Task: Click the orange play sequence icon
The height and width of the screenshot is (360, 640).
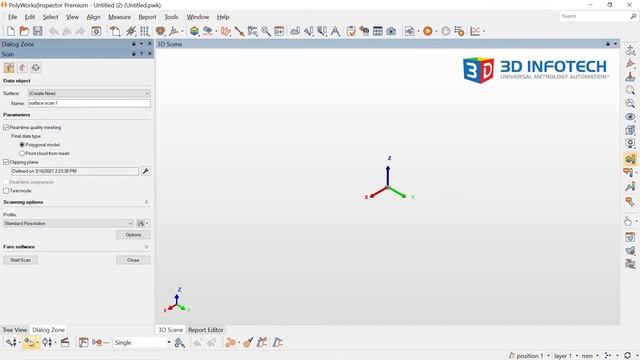Action: point(428,31)
